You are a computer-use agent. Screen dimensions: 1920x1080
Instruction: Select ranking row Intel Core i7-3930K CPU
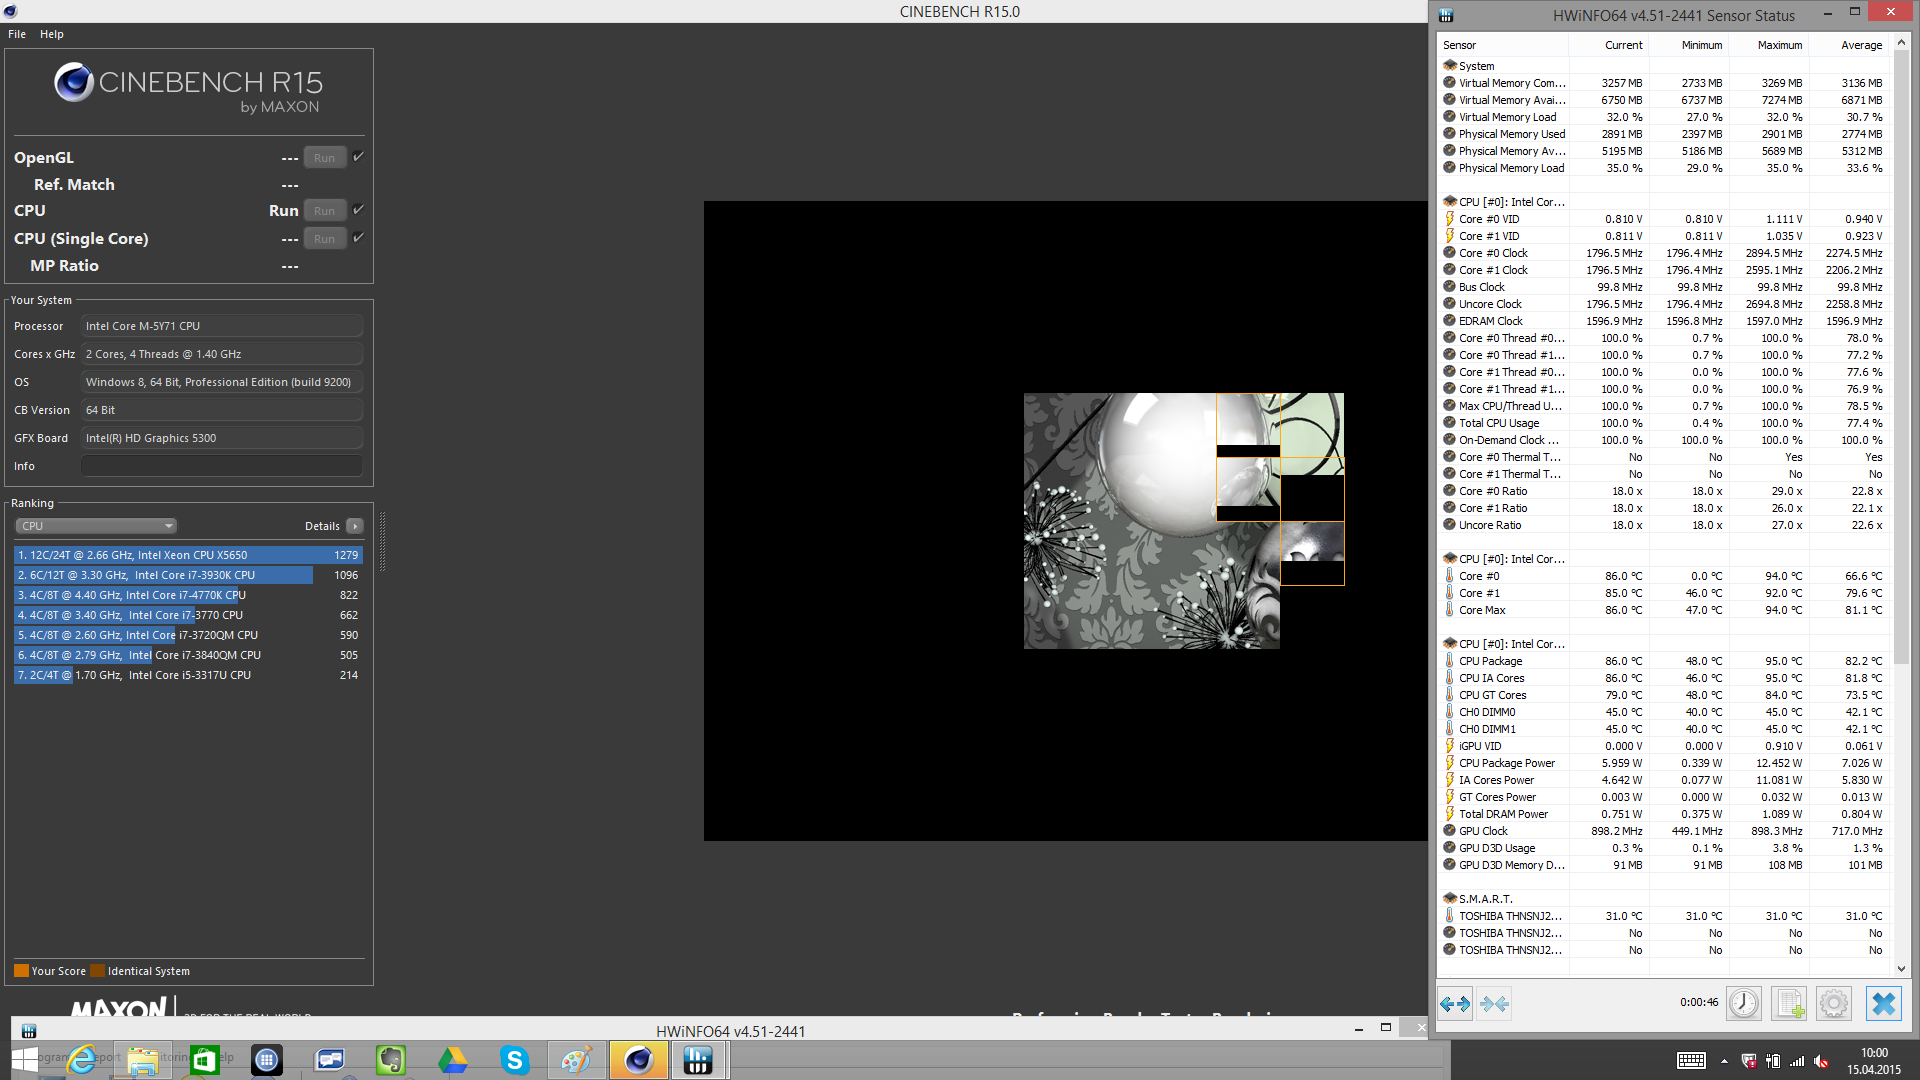(x=188, y=575)
